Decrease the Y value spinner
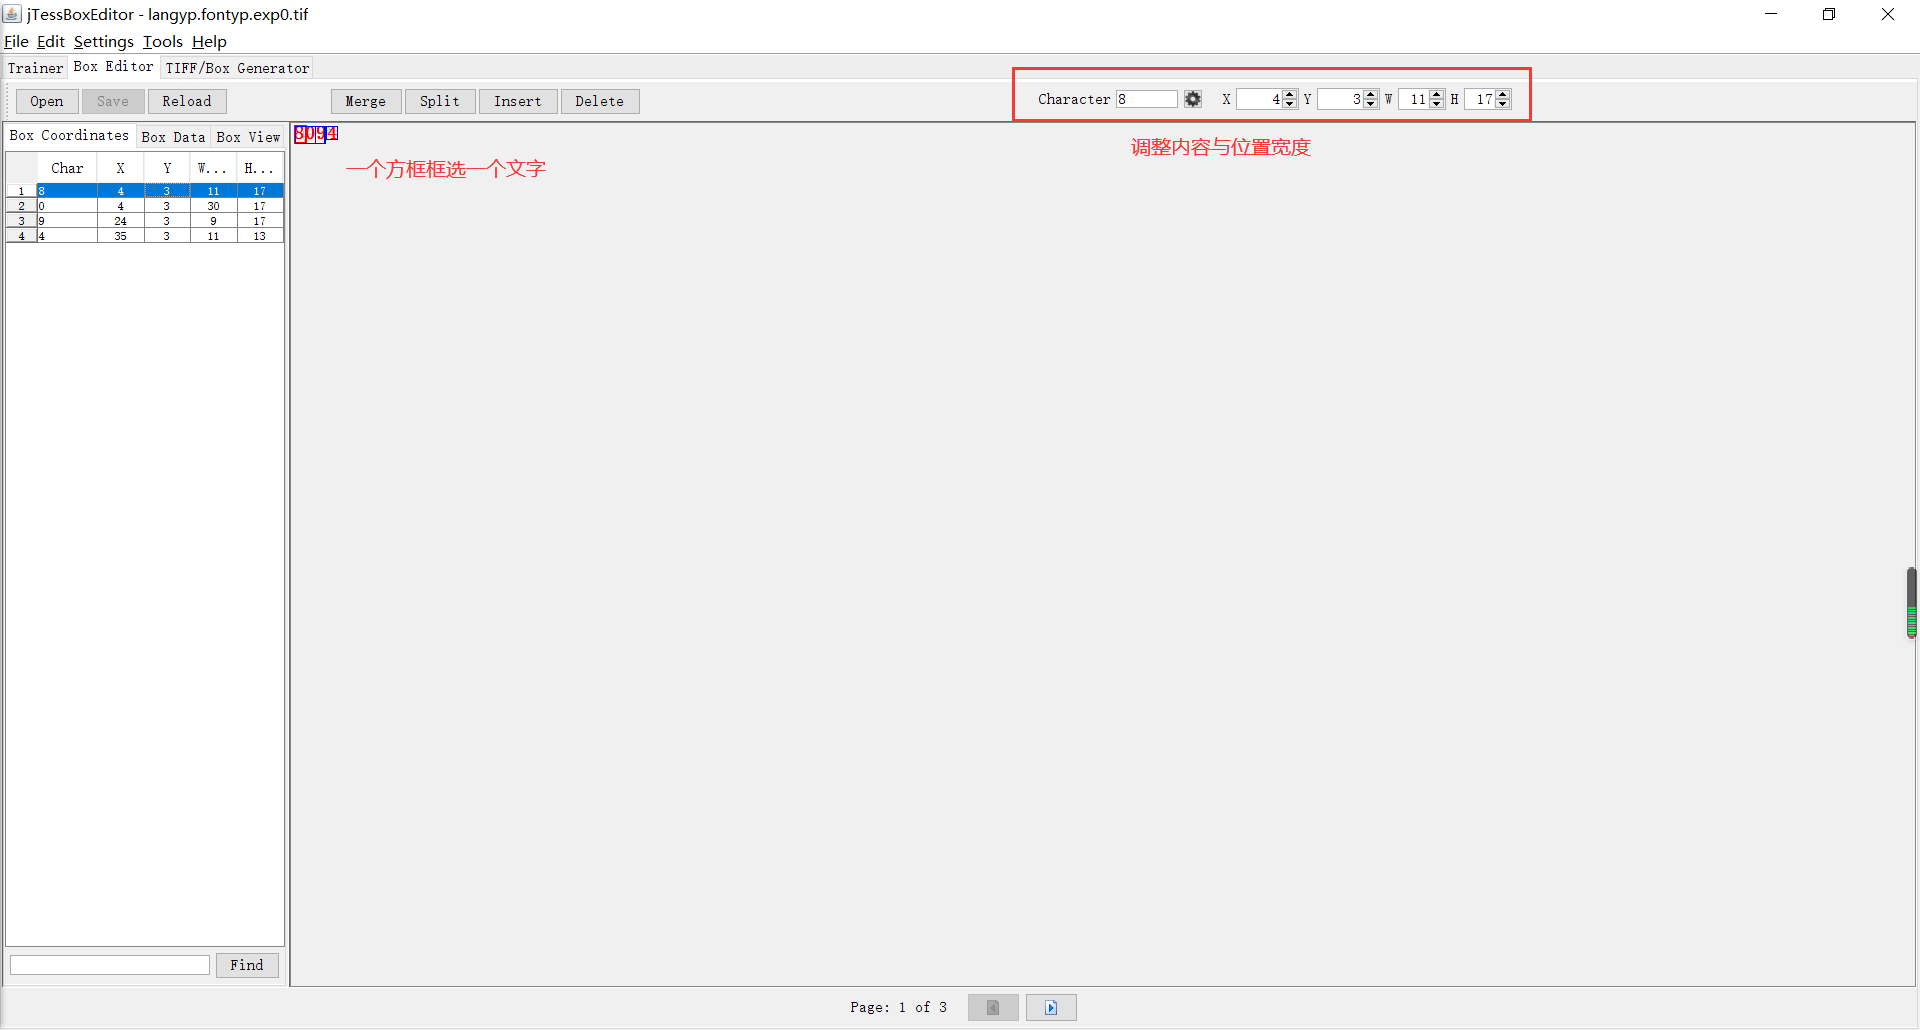Image resolution: width=1920 pixels, height=1030 pixels. tap(1371, 103)
